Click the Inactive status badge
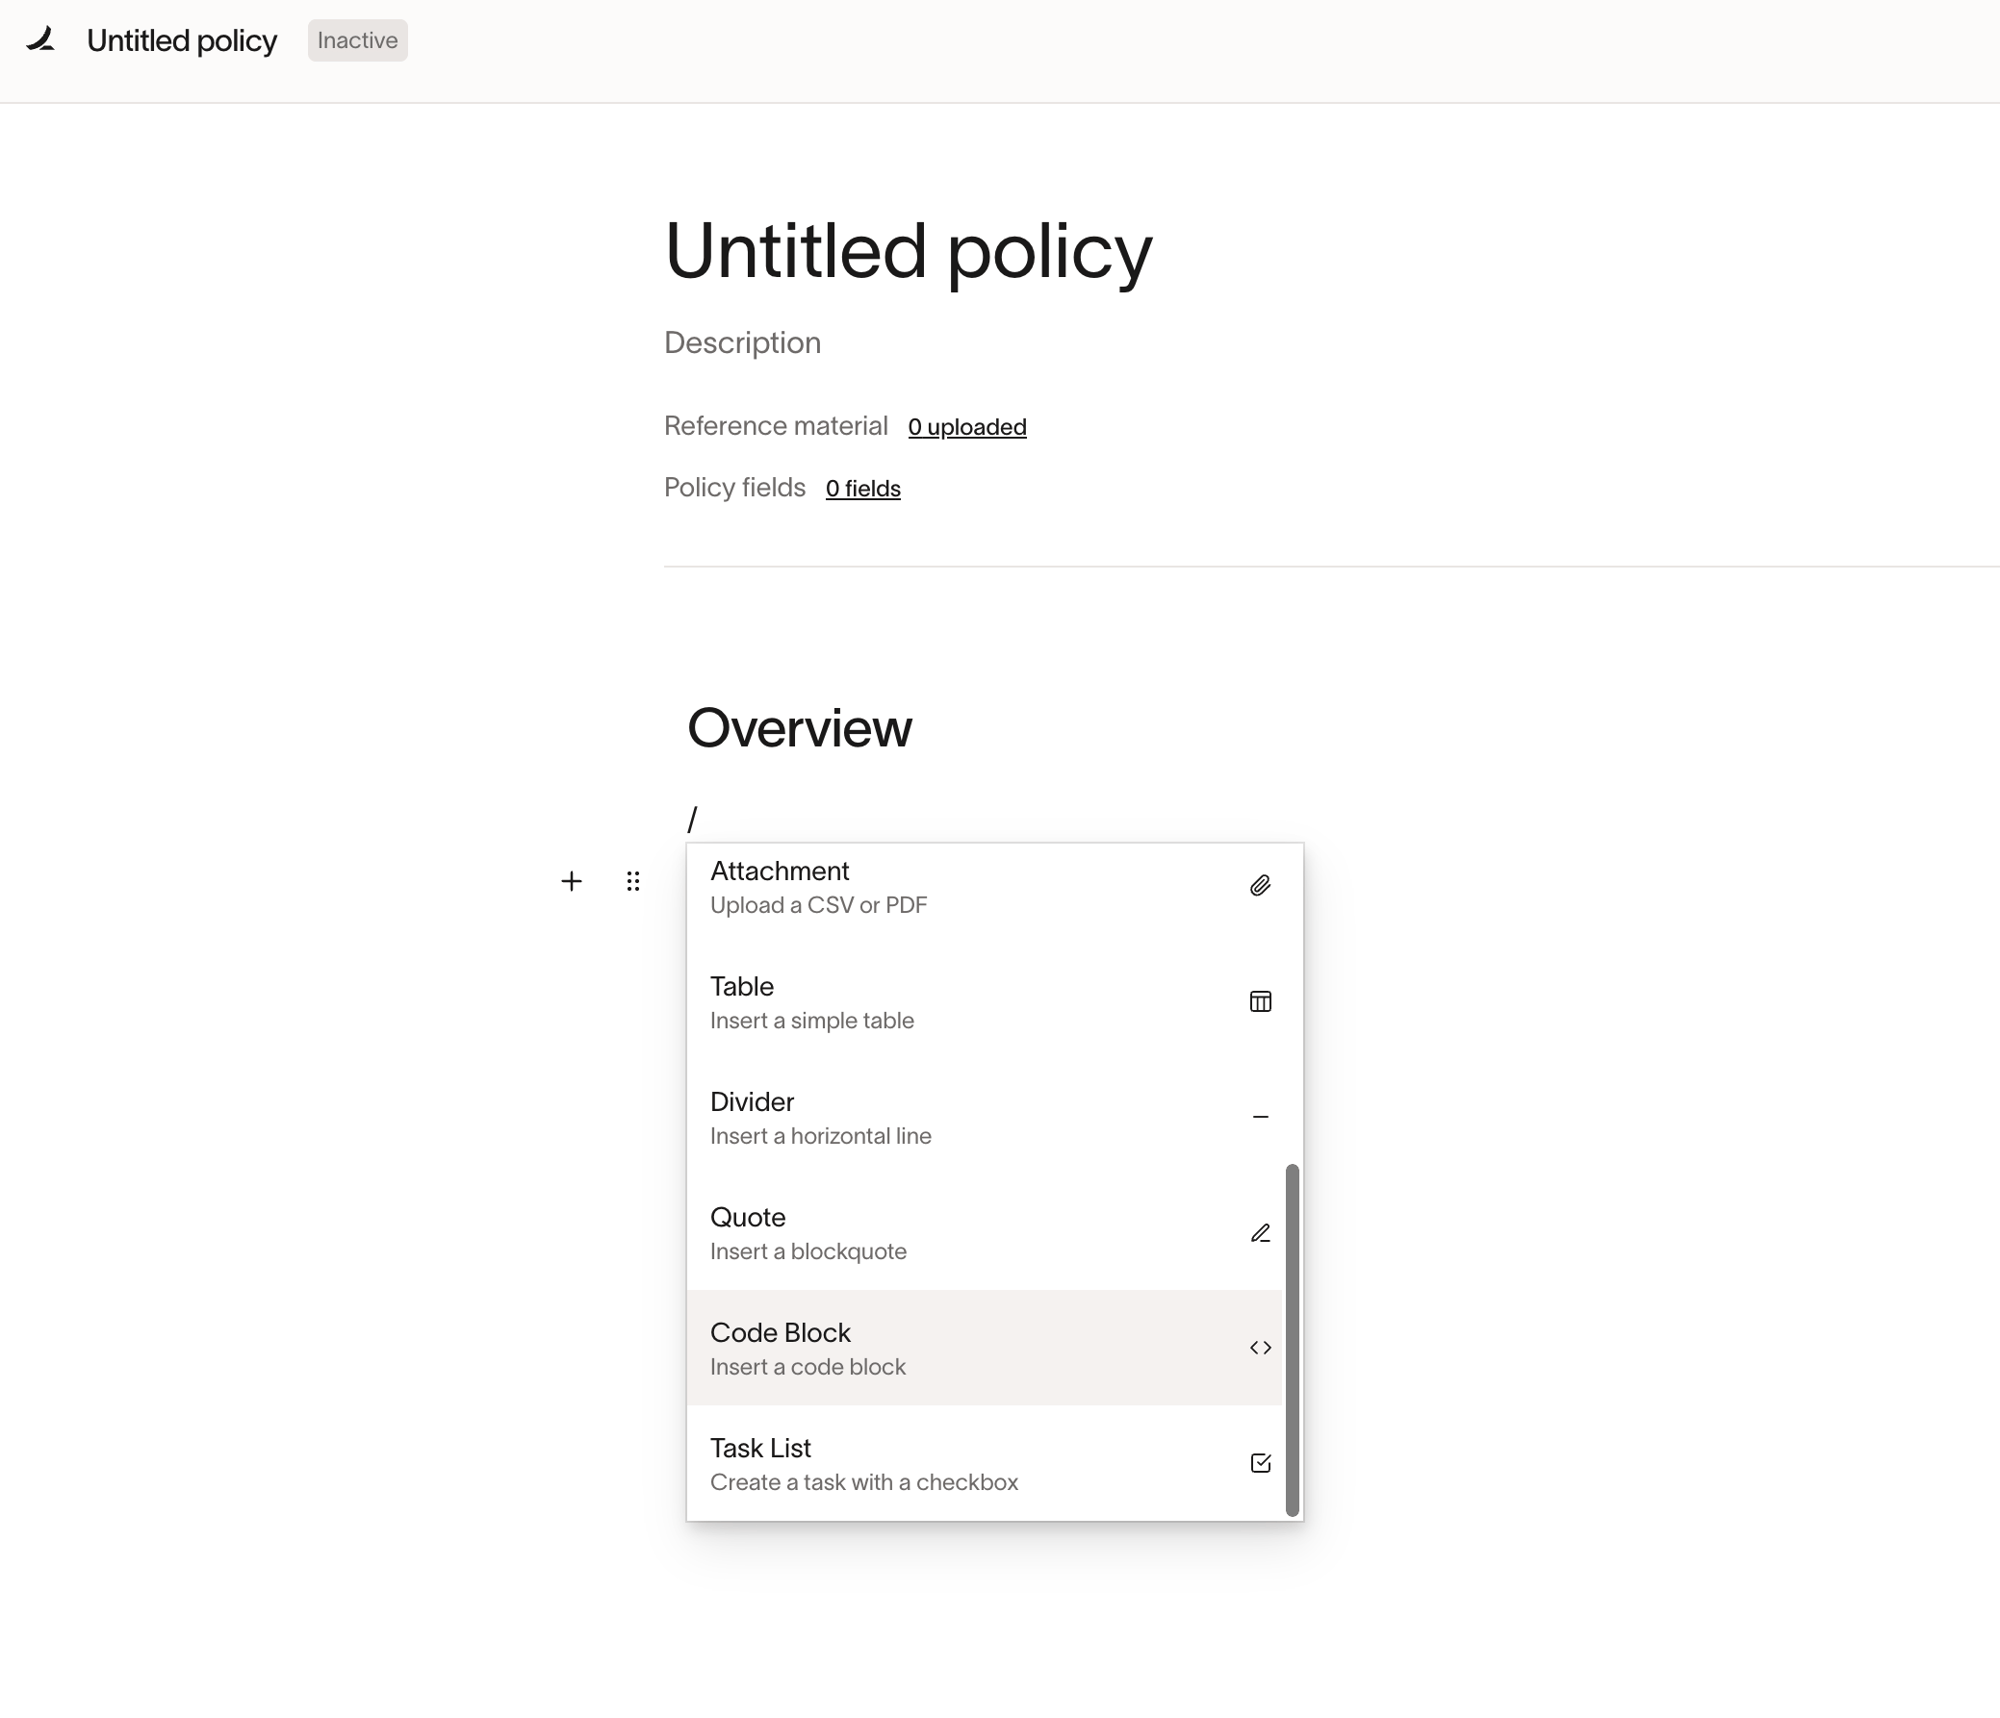The width and height of the screenshot is (2000, 1718). pos(357,40)
